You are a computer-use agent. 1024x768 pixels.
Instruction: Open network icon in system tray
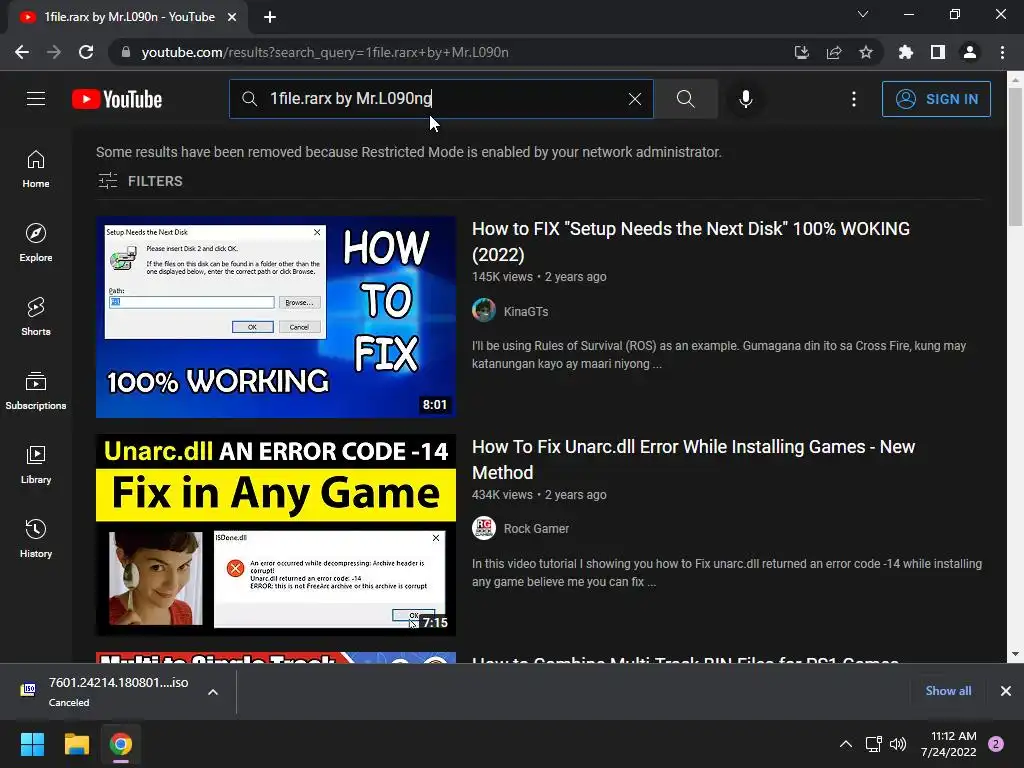click(x=873, y=744)
